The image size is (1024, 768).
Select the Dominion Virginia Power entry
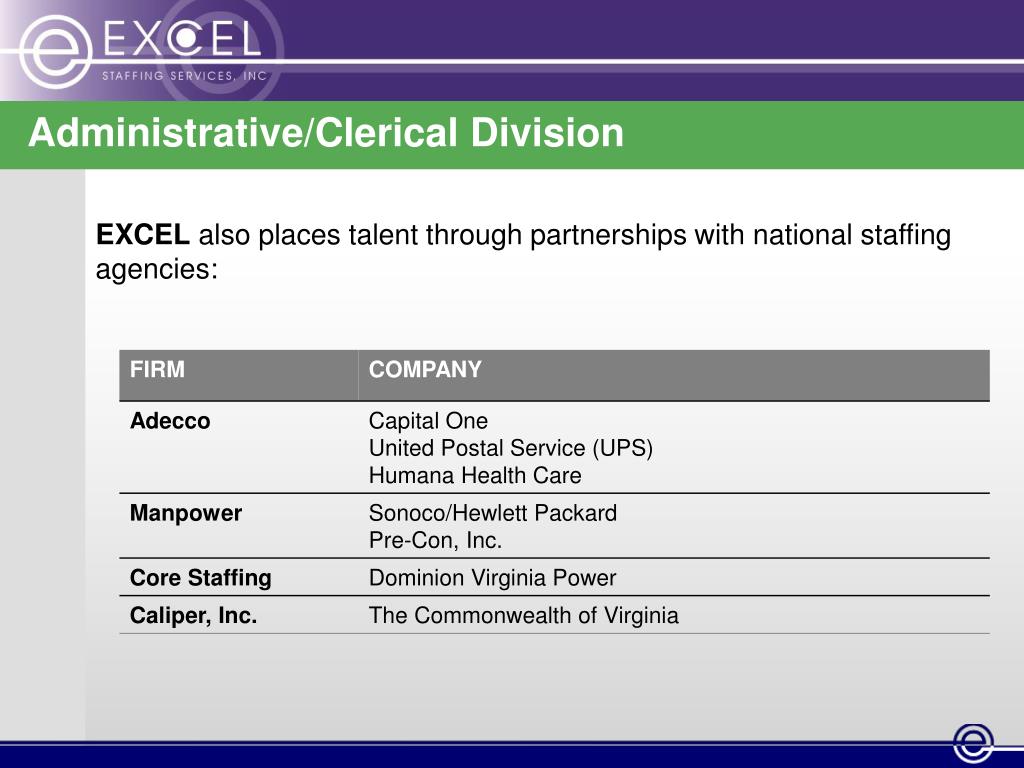[492, 578]
